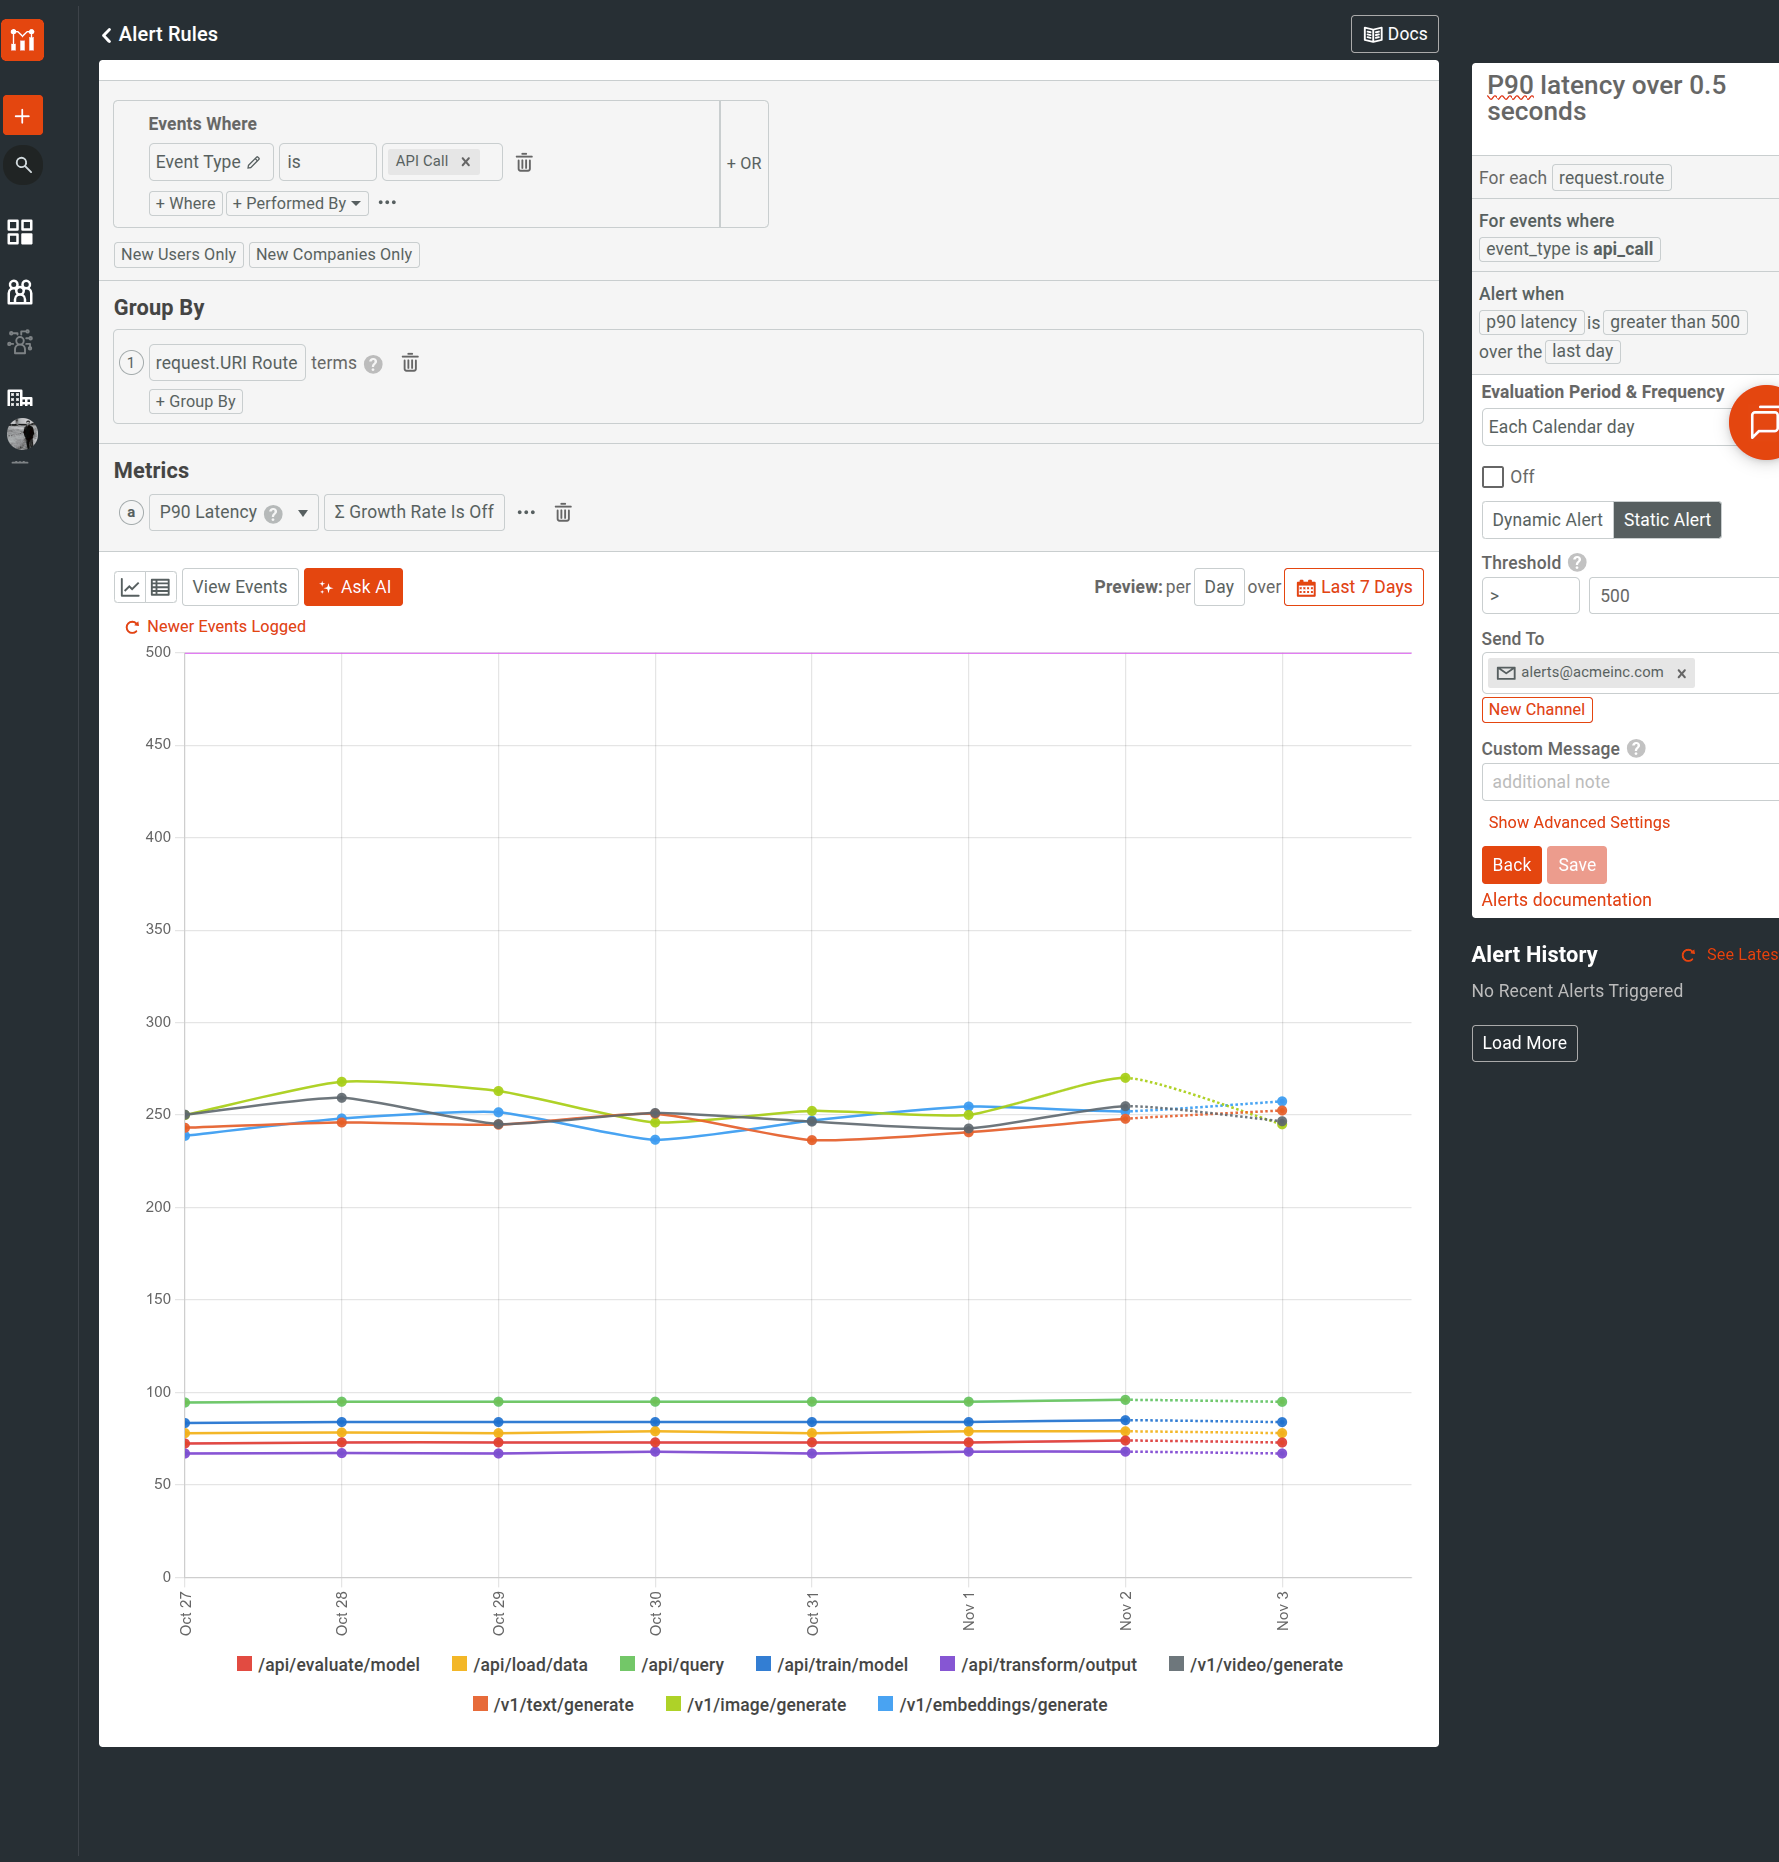Screen dimensions: 1779x1862
Task: Switch chart to table view
Action: pos(160,587)
